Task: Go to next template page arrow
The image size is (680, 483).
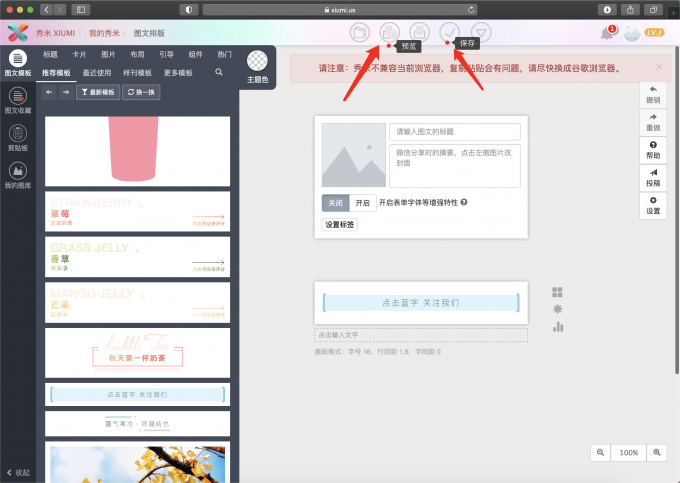Action: pos(66,92)
